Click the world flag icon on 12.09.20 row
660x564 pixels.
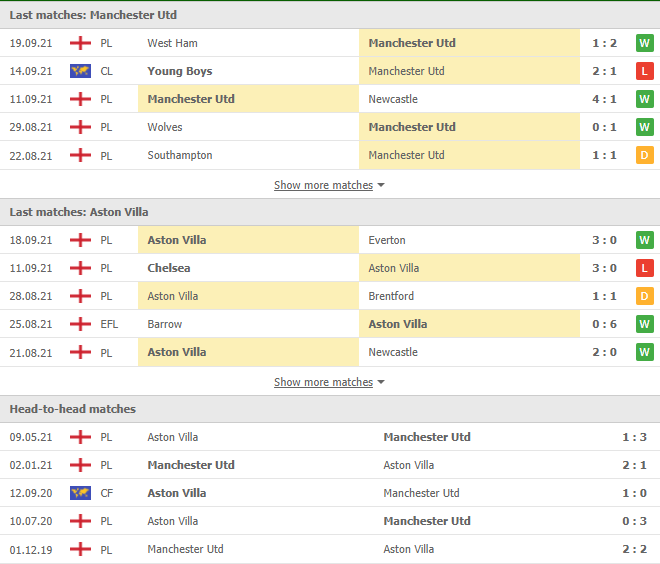pos(80,493)
